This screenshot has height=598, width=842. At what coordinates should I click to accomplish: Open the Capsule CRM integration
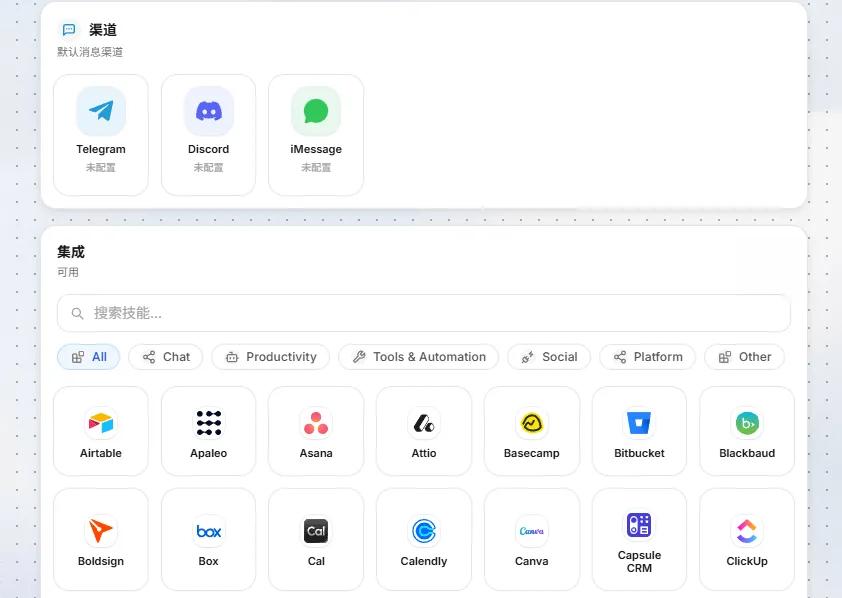pyautogui.click(x=639, y=539)
